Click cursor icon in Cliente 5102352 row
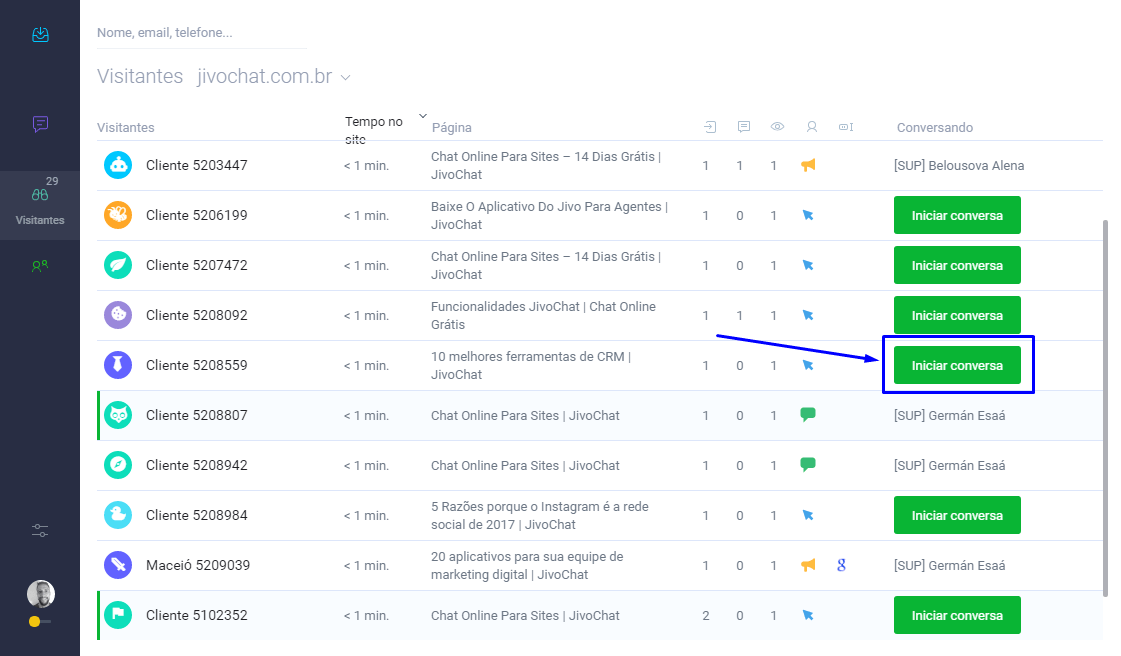The image size is (1121, 656). [808, 615]
